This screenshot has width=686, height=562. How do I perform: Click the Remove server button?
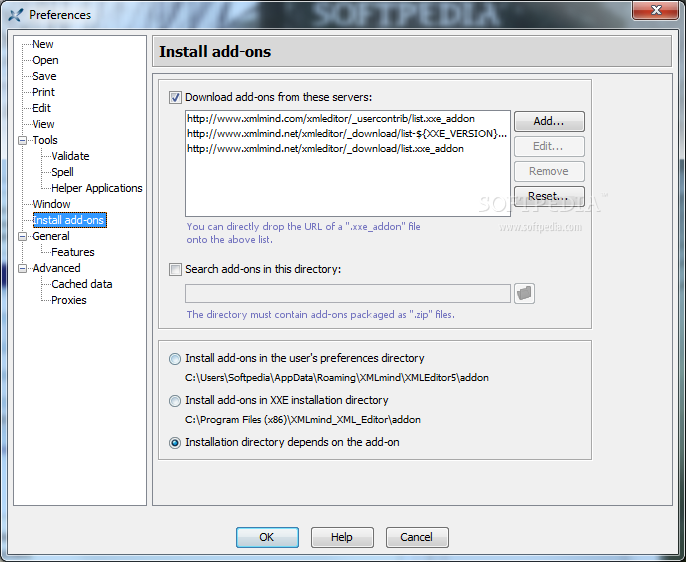pyautogui.click(x=549, y=171)
